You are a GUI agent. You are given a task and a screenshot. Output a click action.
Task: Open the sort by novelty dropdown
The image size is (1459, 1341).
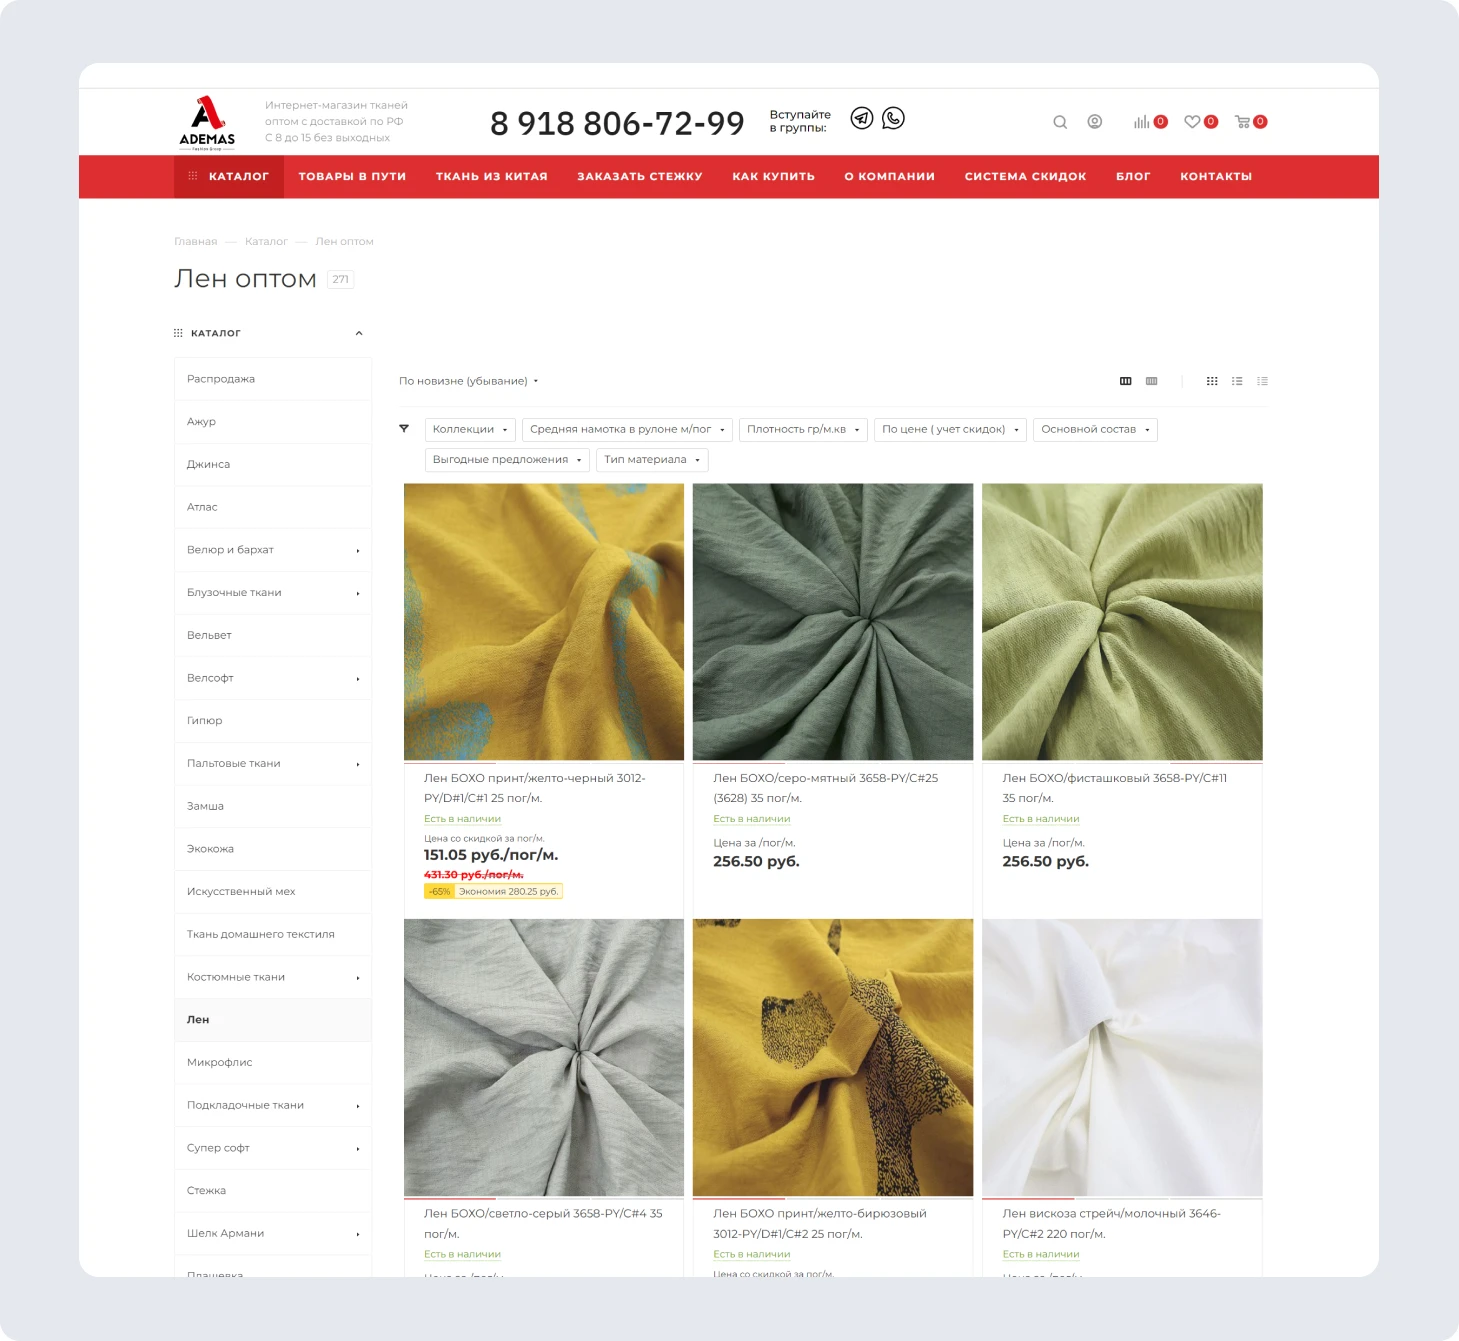tap(468, 381)
